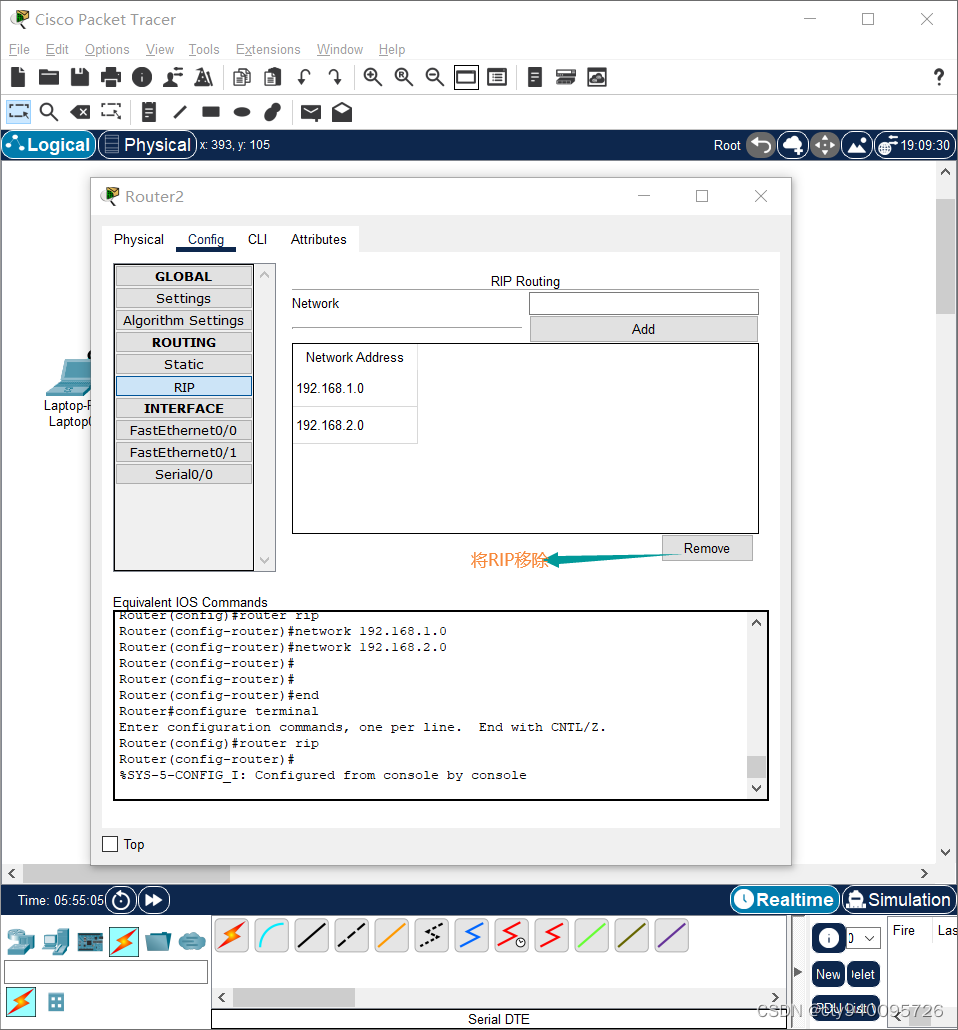958x1030 pixels.
Task: Click the Add Simple PDU envelope icon
Action: pos(311,113)
